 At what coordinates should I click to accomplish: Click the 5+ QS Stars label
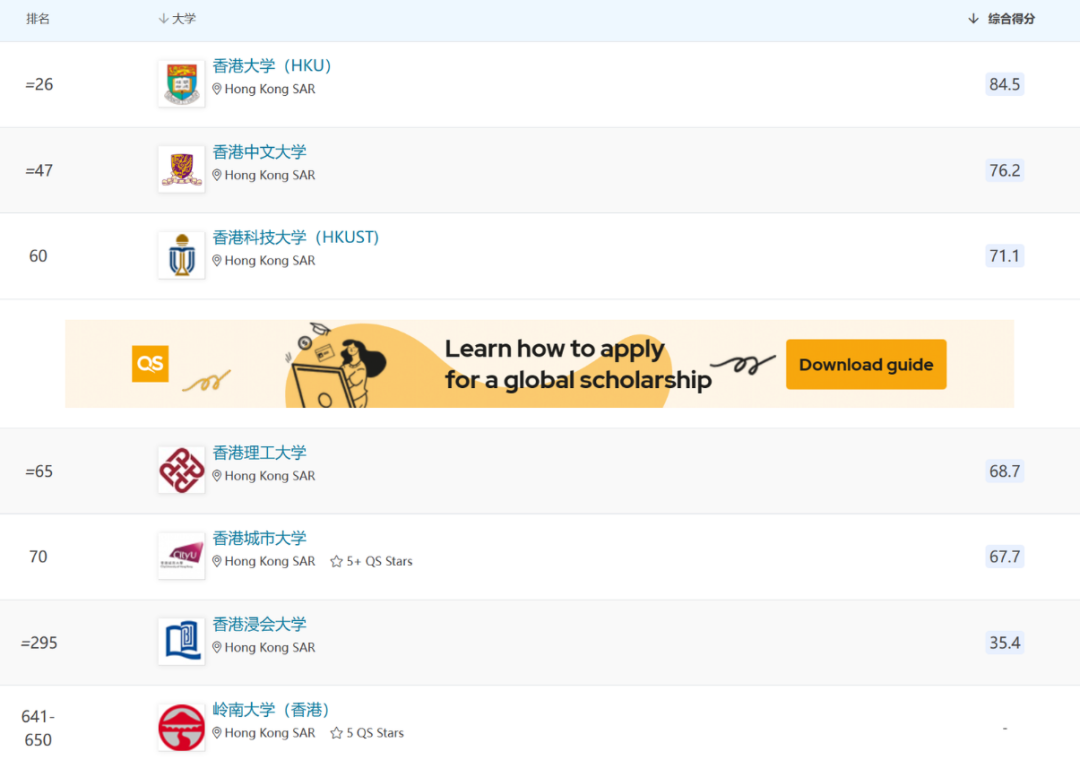point(380,562)
